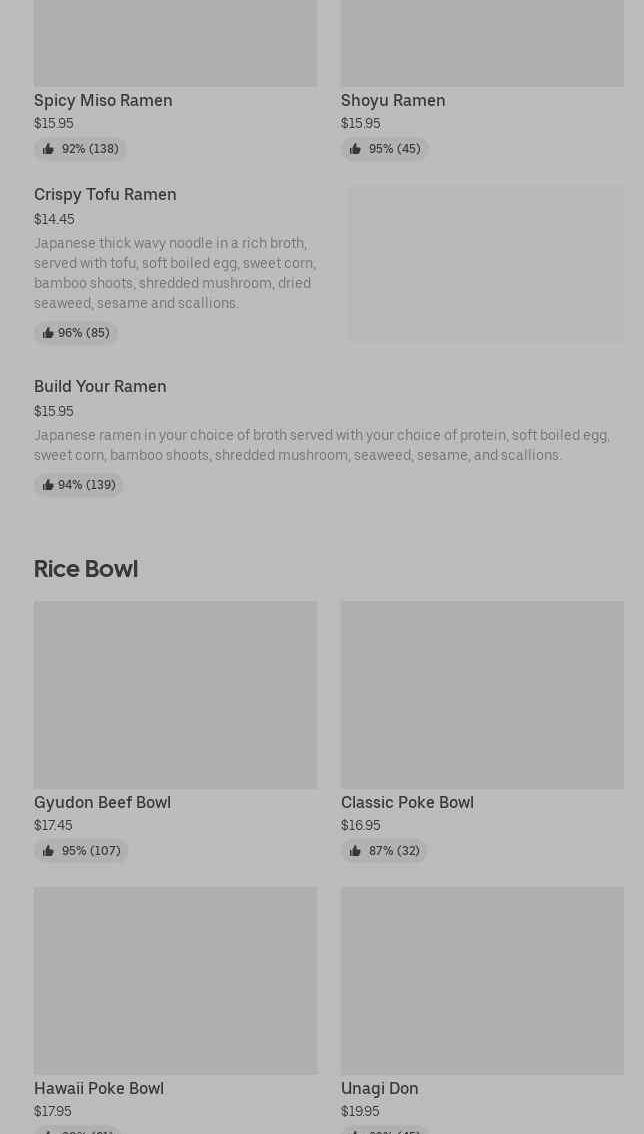644x1134 pixels.
Task: Open the Hawaii Poke Bowl title
Action: point(99,1088)
